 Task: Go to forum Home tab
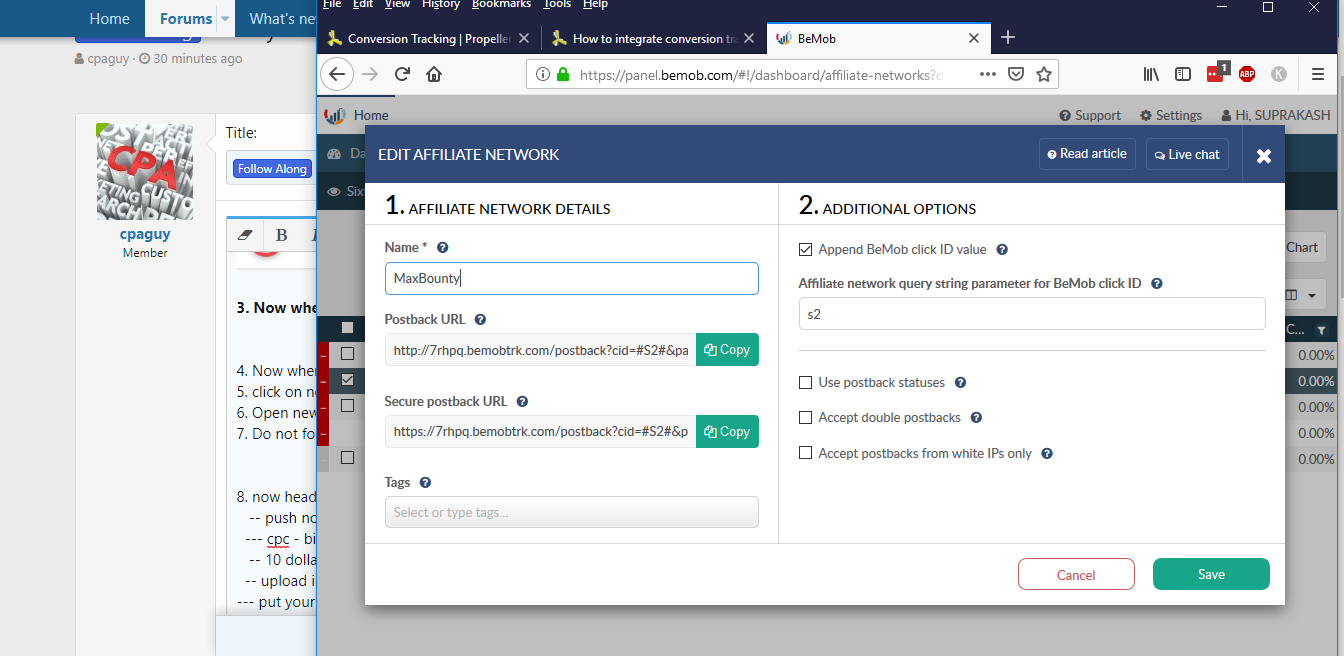[x=109, y=19]
